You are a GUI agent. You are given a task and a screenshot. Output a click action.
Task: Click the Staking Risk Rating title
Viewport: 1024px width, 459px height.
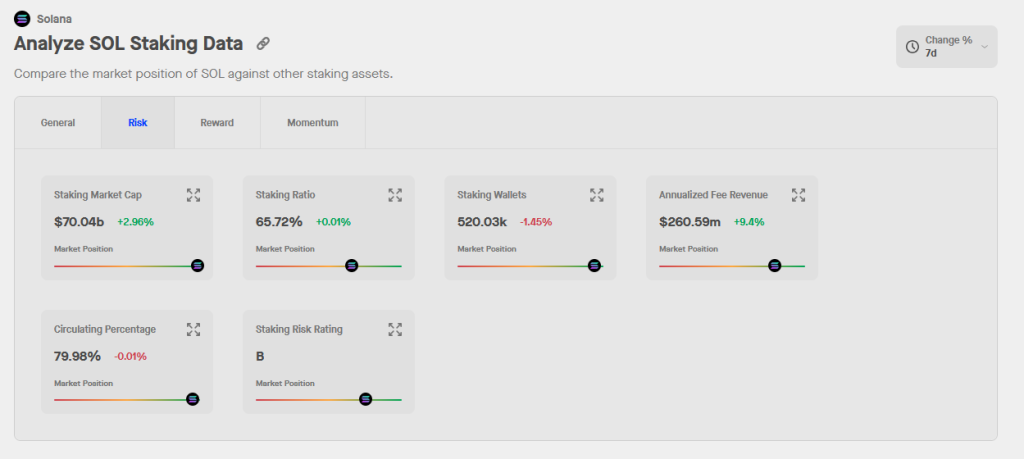299,329
